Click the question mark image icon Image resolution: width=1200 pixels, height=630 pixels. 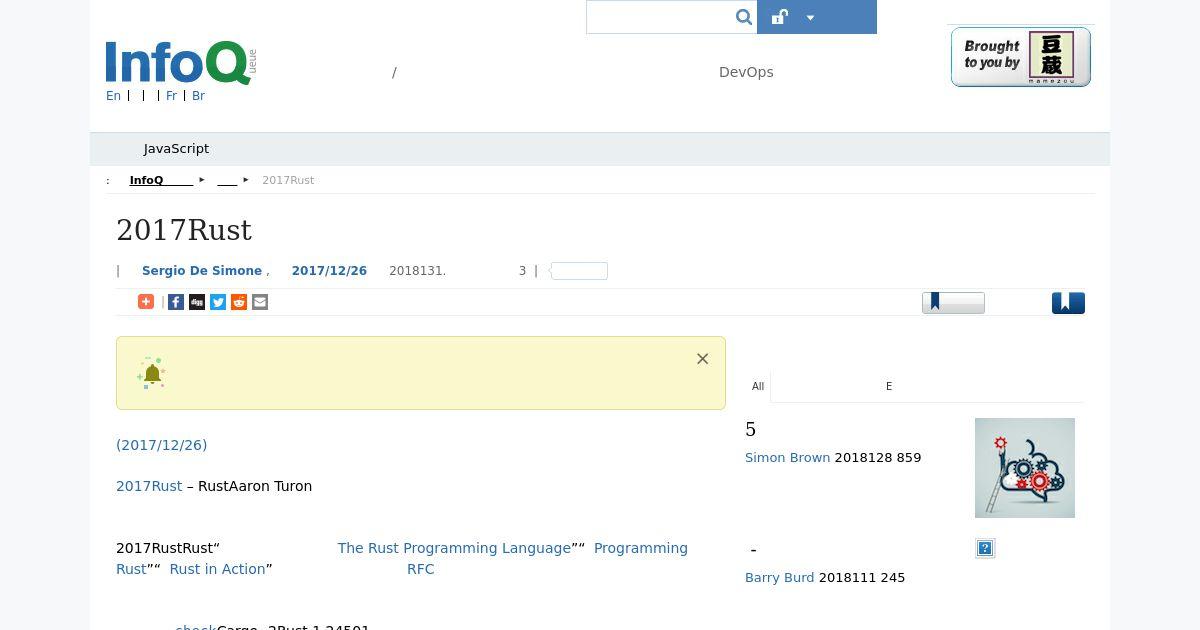(x=985, y=548)
